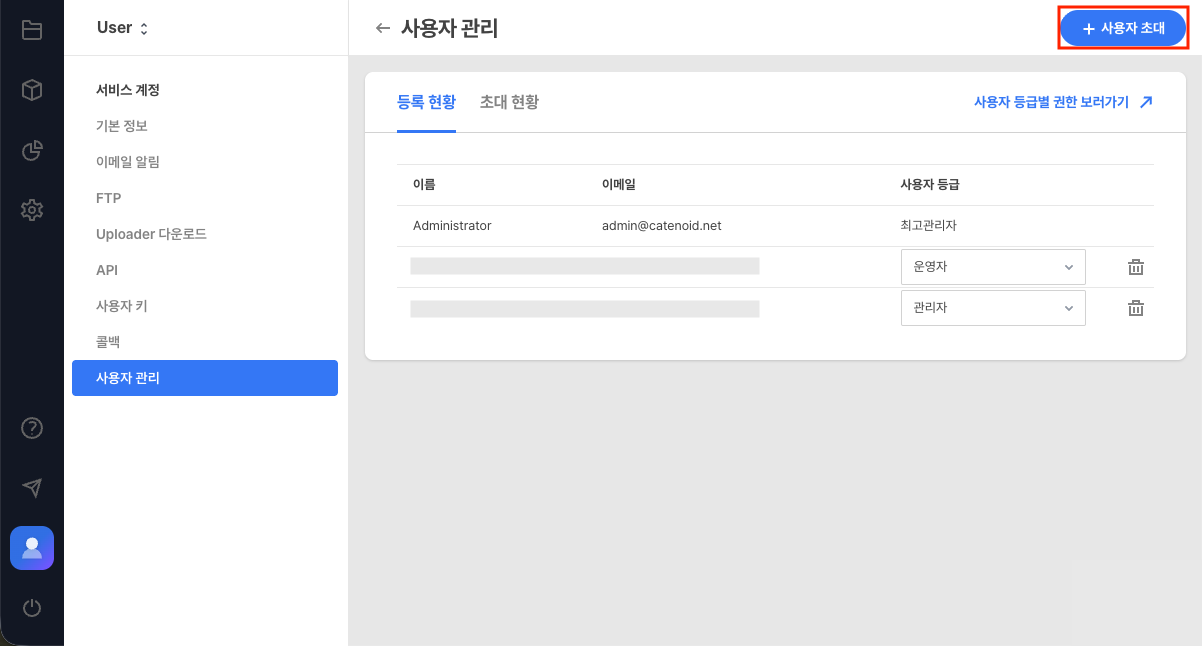Image resolution: width=1202 pixels, height=646 pixels.
Task: Open the settings gear icon in sidebar
Action: coord(31,210)
